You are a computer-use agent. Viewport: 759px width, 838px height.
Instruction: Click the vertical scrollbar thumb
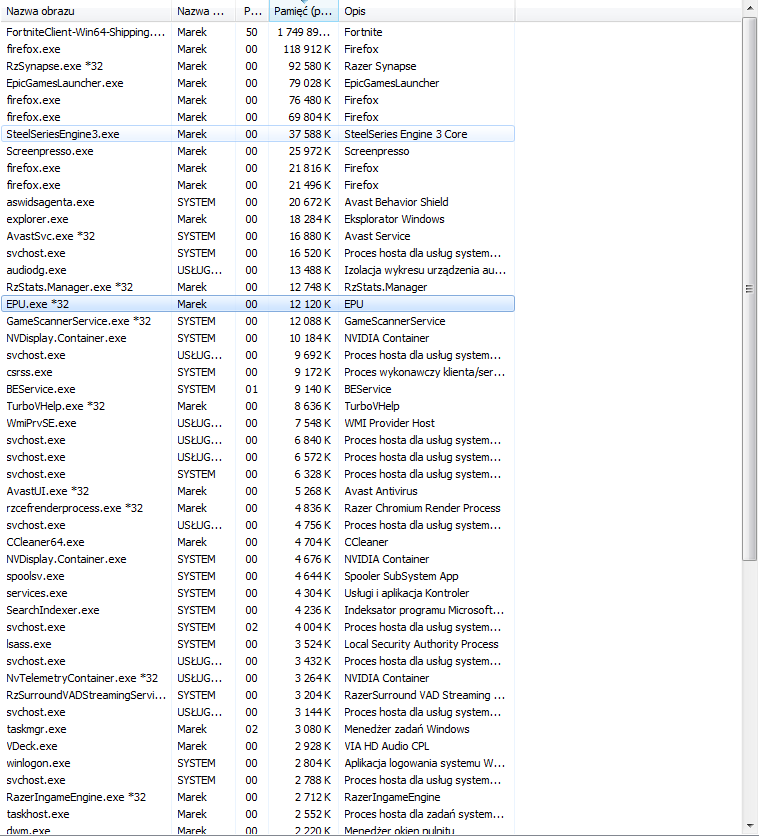[x=749, y=289]
